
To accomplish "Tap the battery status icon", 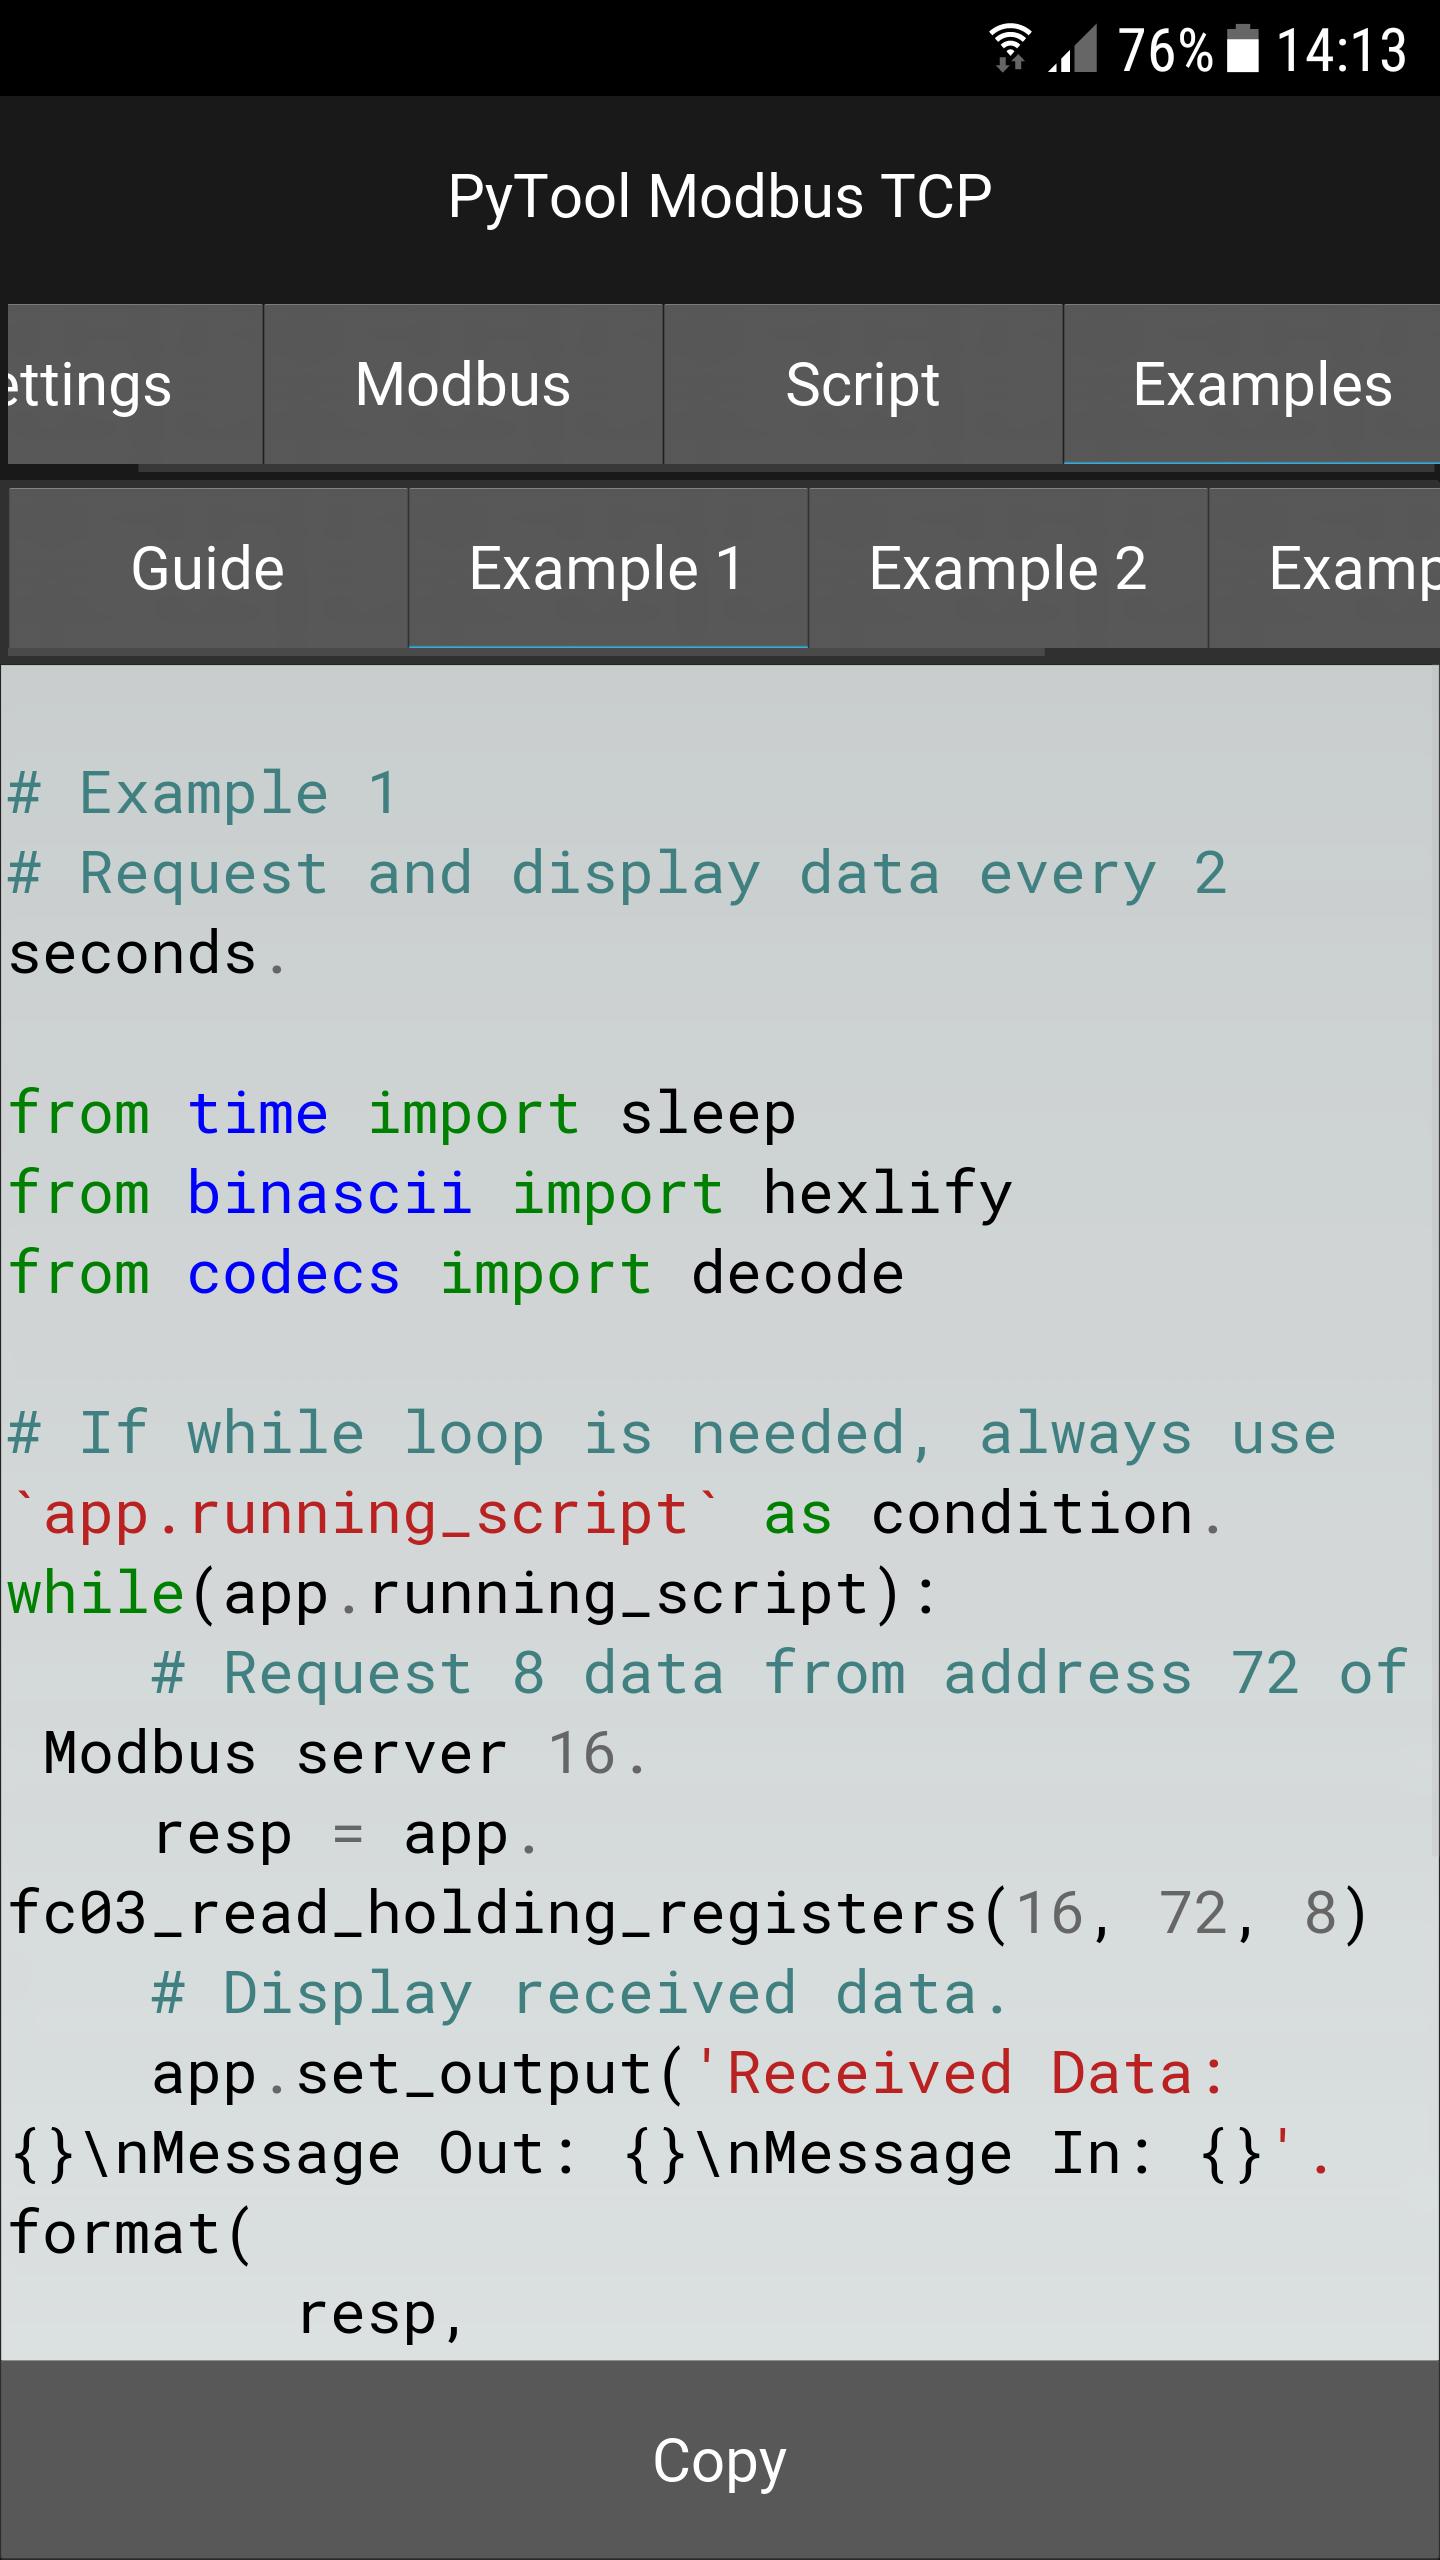I will point(1242,48).
